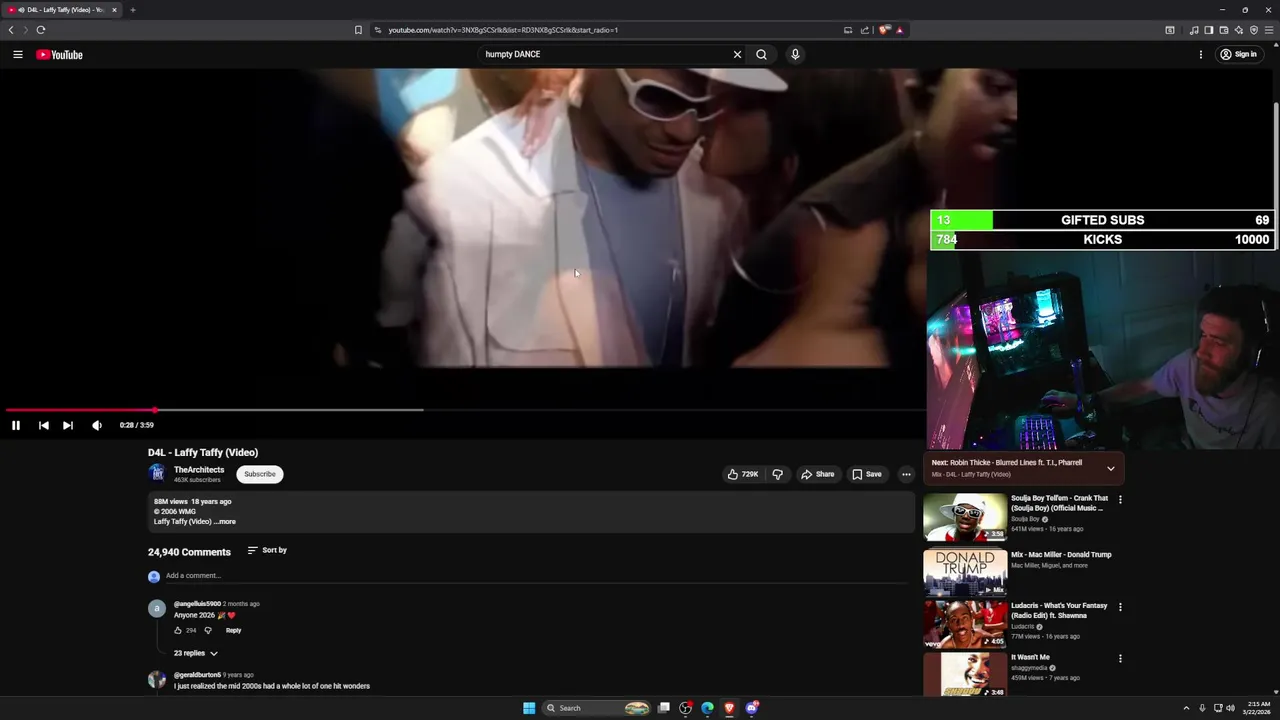This screenshot has width=1280, height=720.
Task: Click the browser back arrow
Action: (x=11, y=30)
